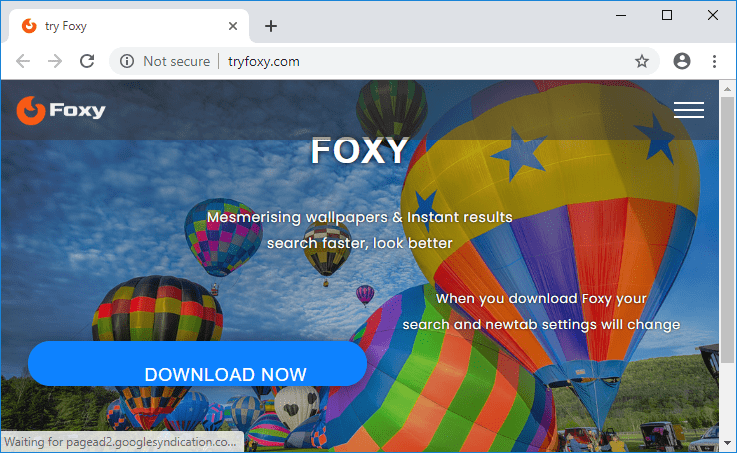Viewport: 737px width, 453px height.
Task: View site information via Not secure icon
Action: (127, 61)
